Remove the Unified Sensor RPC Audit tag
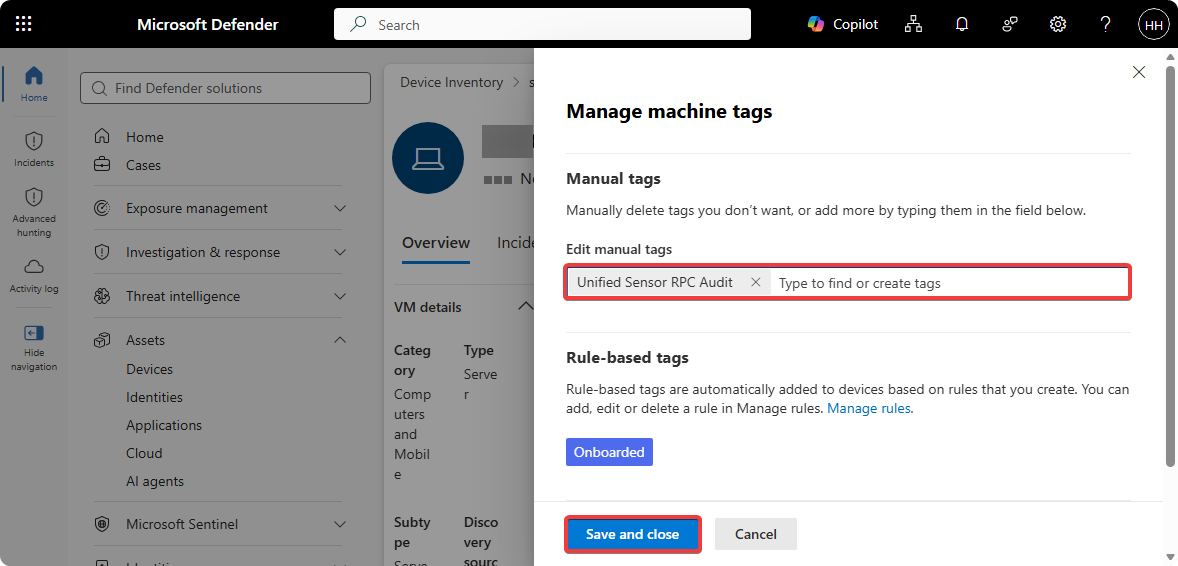The height and width of the screenshot is (566, 1178). tap(756, 283)
